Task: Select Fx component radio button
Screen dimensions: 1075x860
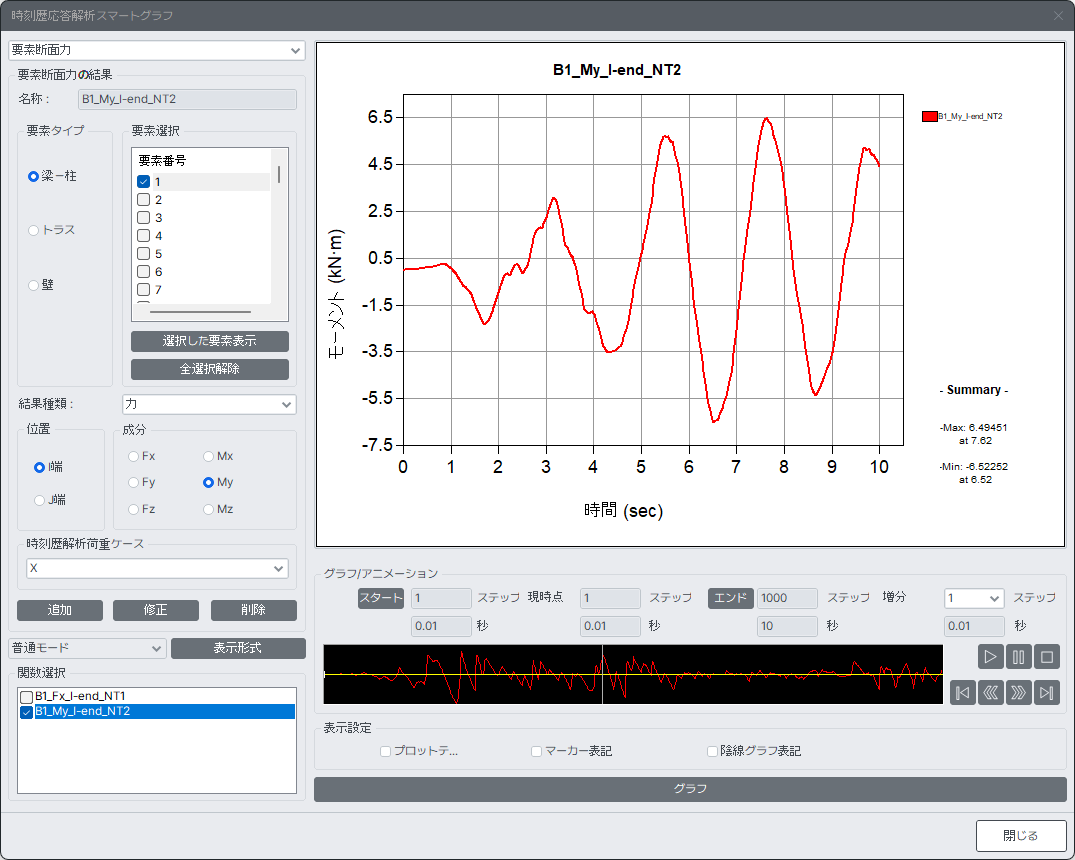Action: [x=133, y=456]
